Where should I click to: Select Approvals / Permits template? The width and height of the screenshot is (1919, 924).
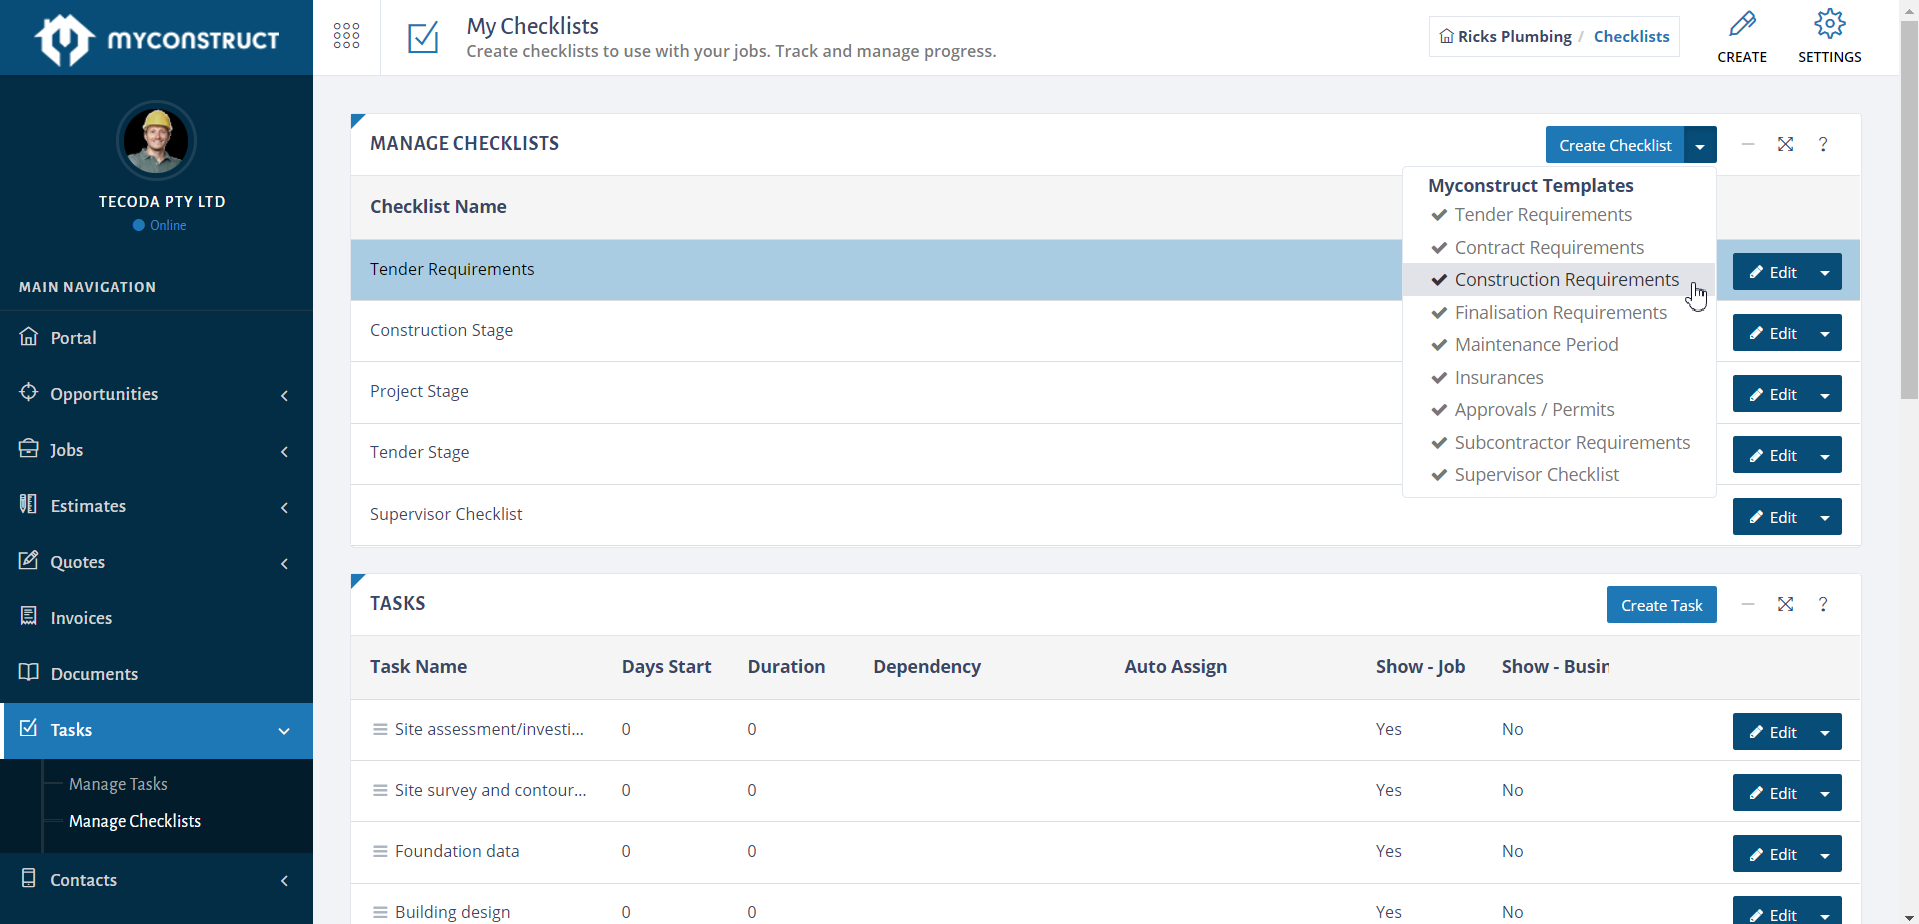1559,410
